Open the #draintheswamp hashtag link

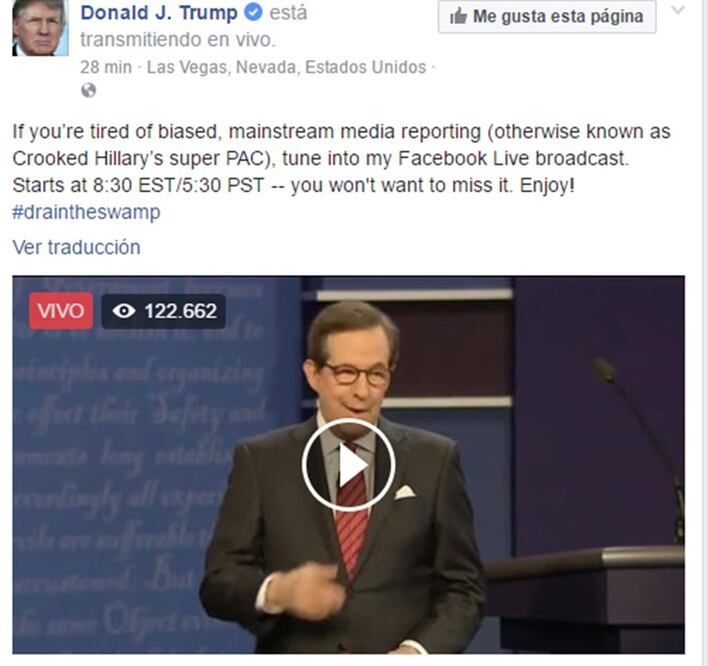point(86,212)
